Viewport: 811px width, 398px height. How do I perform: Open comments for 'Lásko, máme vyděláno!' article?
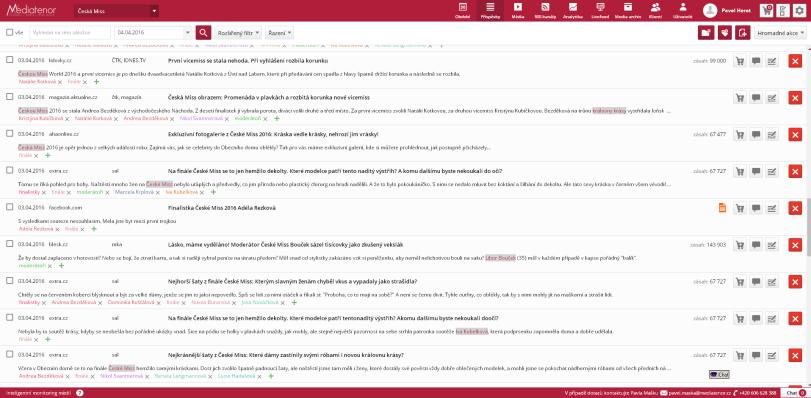pos(756,245)
